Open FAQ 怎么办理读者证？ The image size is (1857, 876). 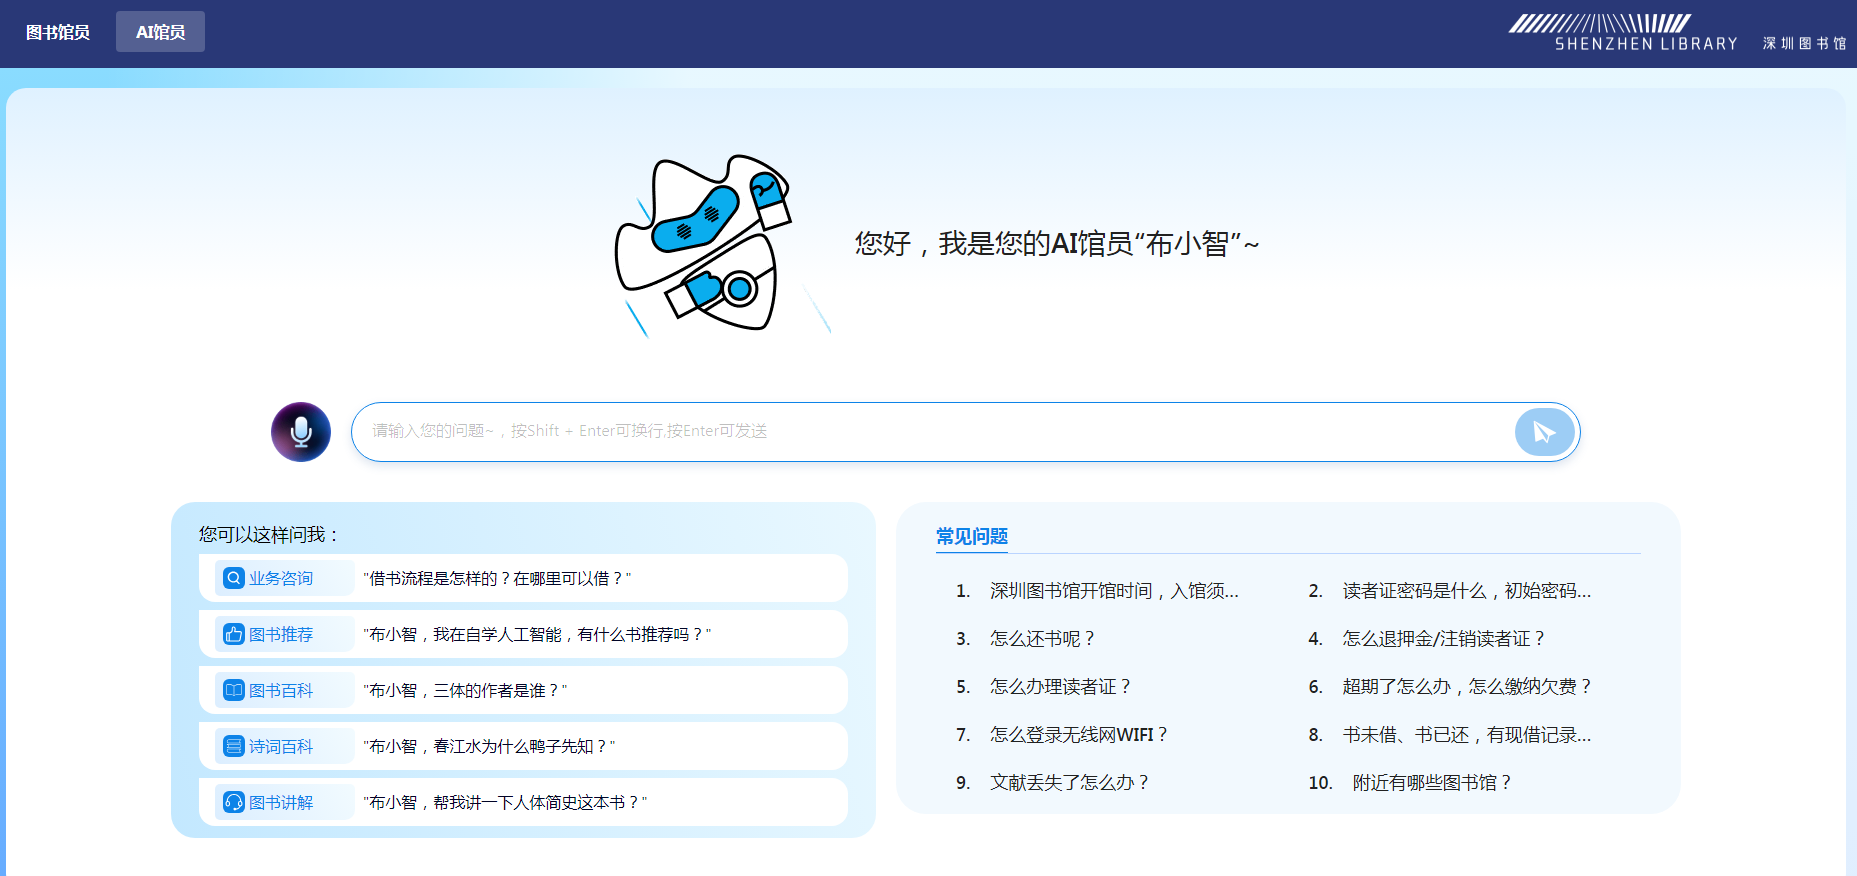1060,687
